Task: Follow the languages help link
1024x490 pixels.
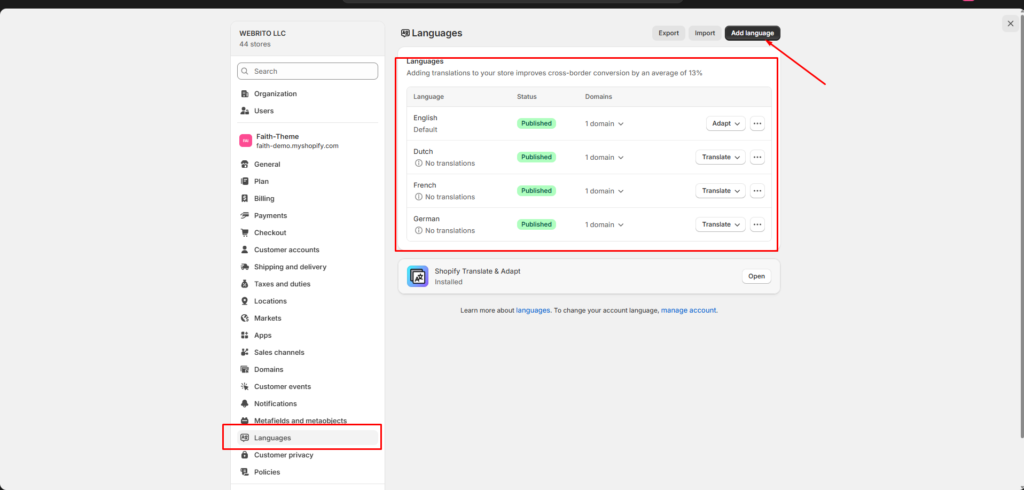Action: [x=533, y=310]
